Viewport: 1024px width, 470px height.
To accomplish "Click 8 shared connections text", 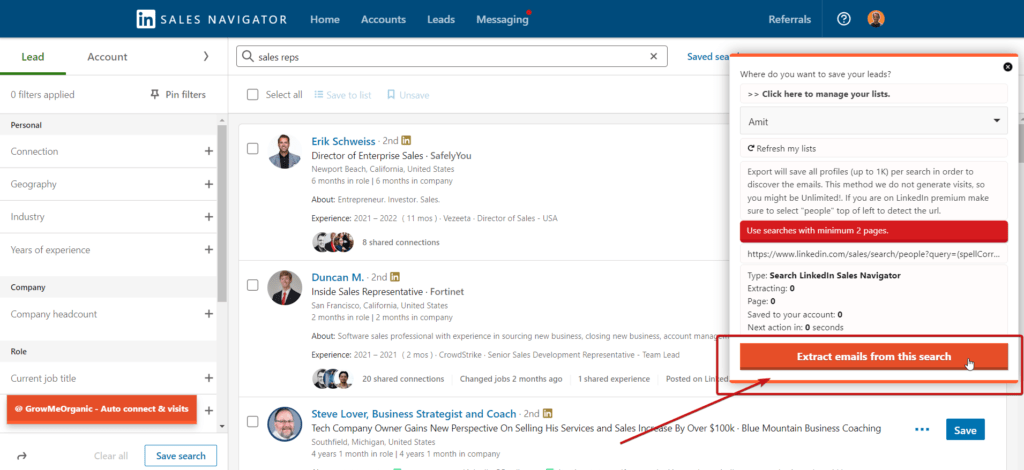I will (401, 242).
